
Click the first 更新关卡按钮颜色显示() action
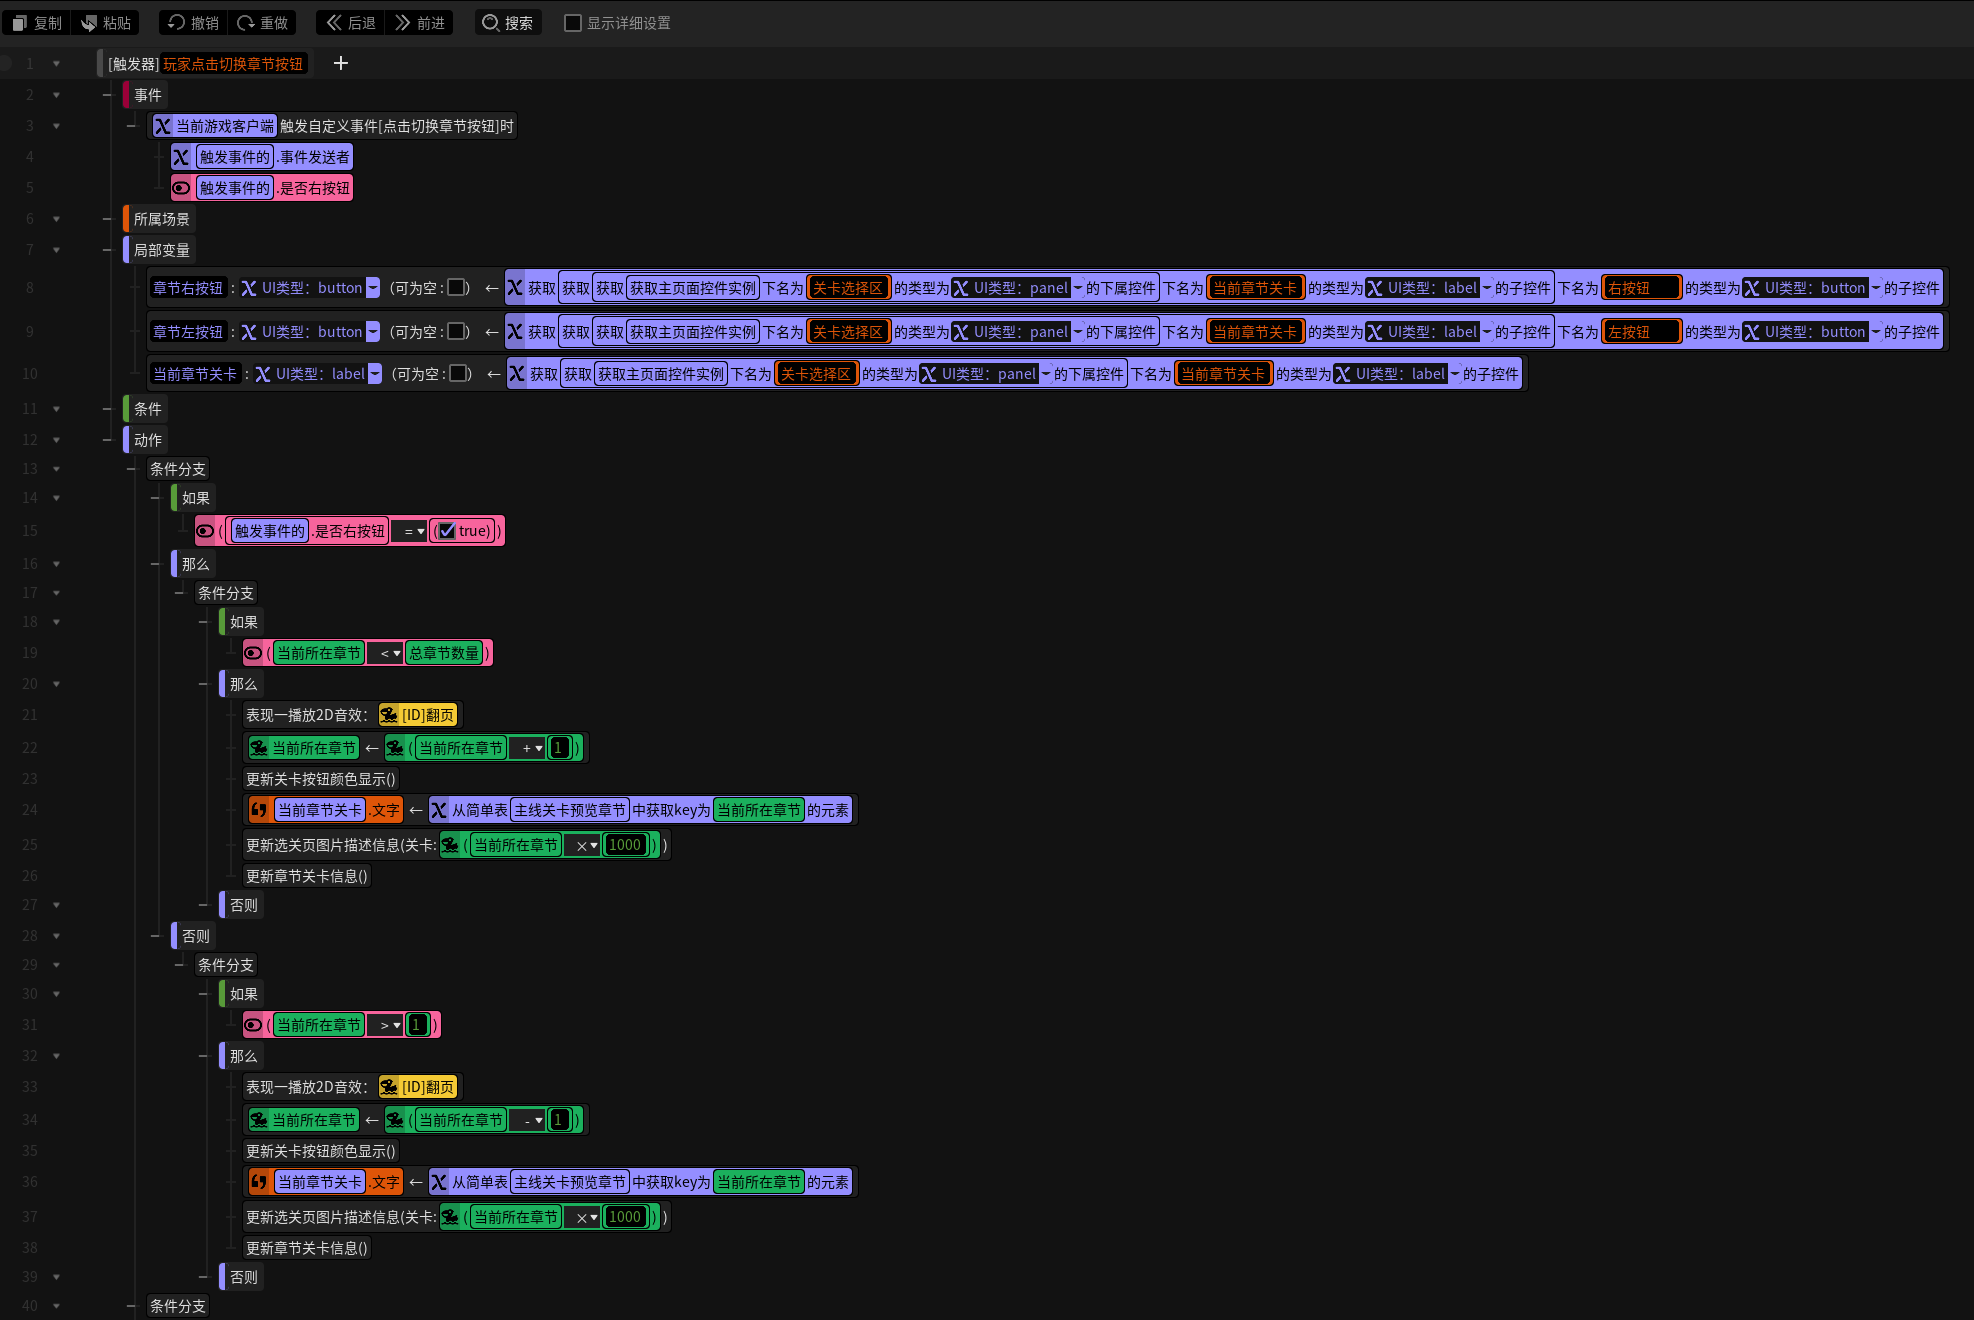coord(321,779)
